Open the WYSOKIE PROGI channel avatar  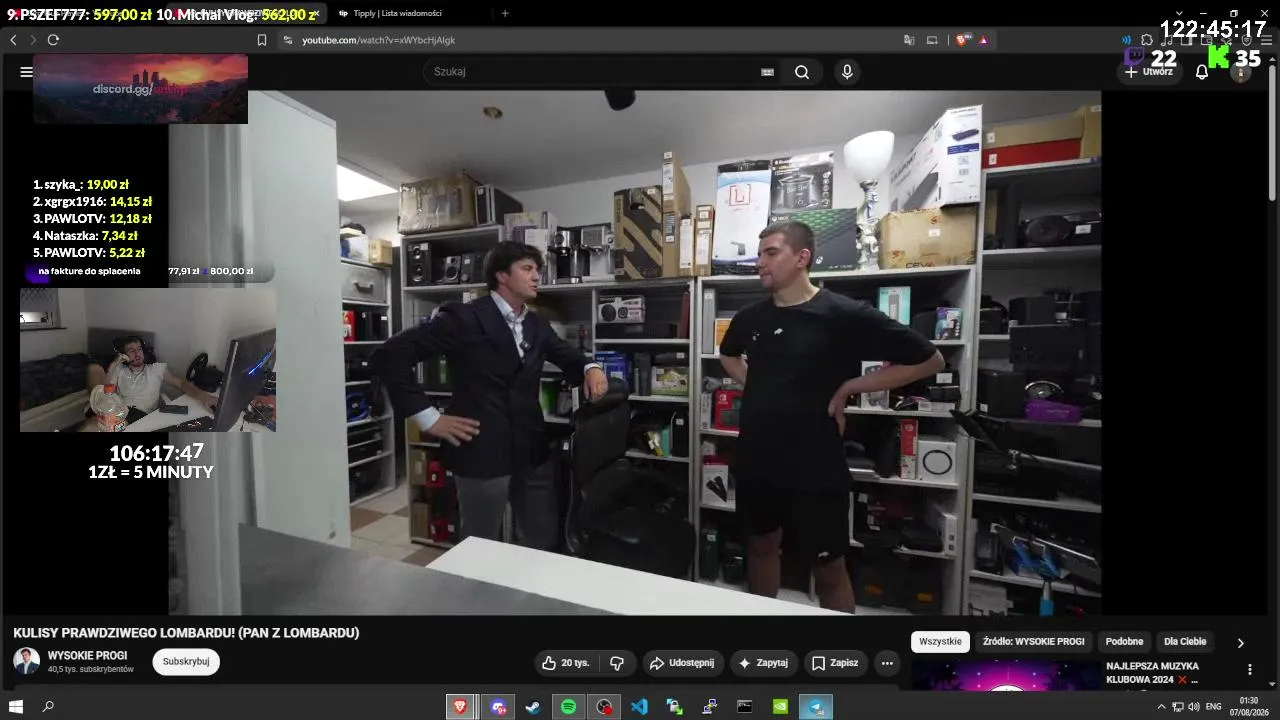point(26,661)
